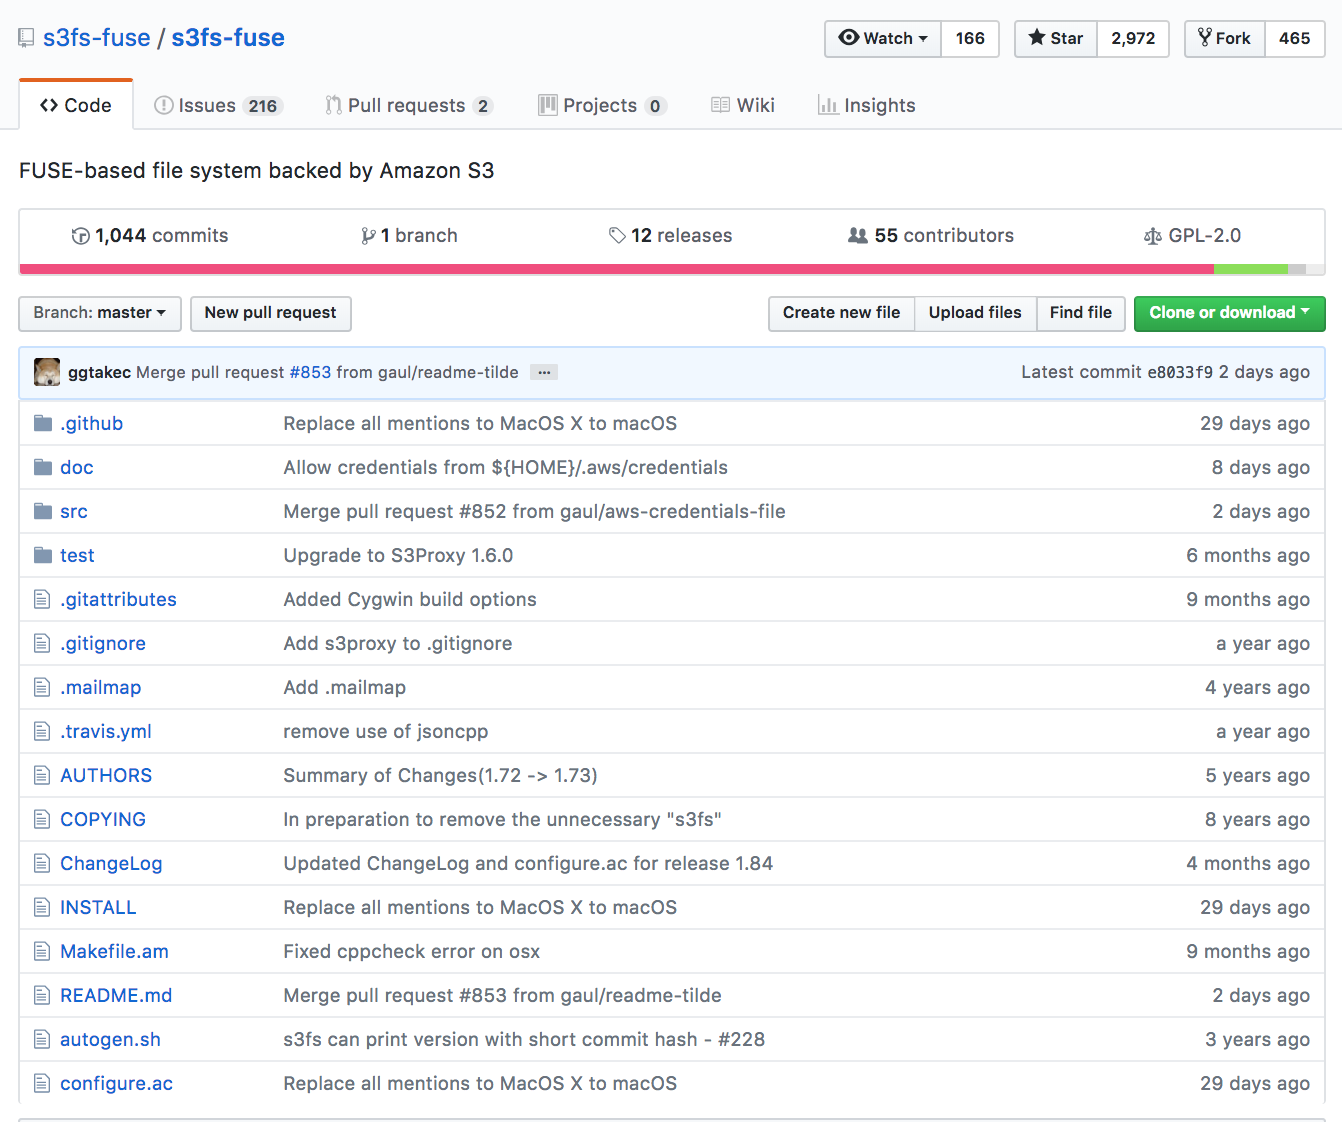This screenshot has width=1342, height=1122.
Task: Click the .travis.yml file icon
Action: coord(42,731)
